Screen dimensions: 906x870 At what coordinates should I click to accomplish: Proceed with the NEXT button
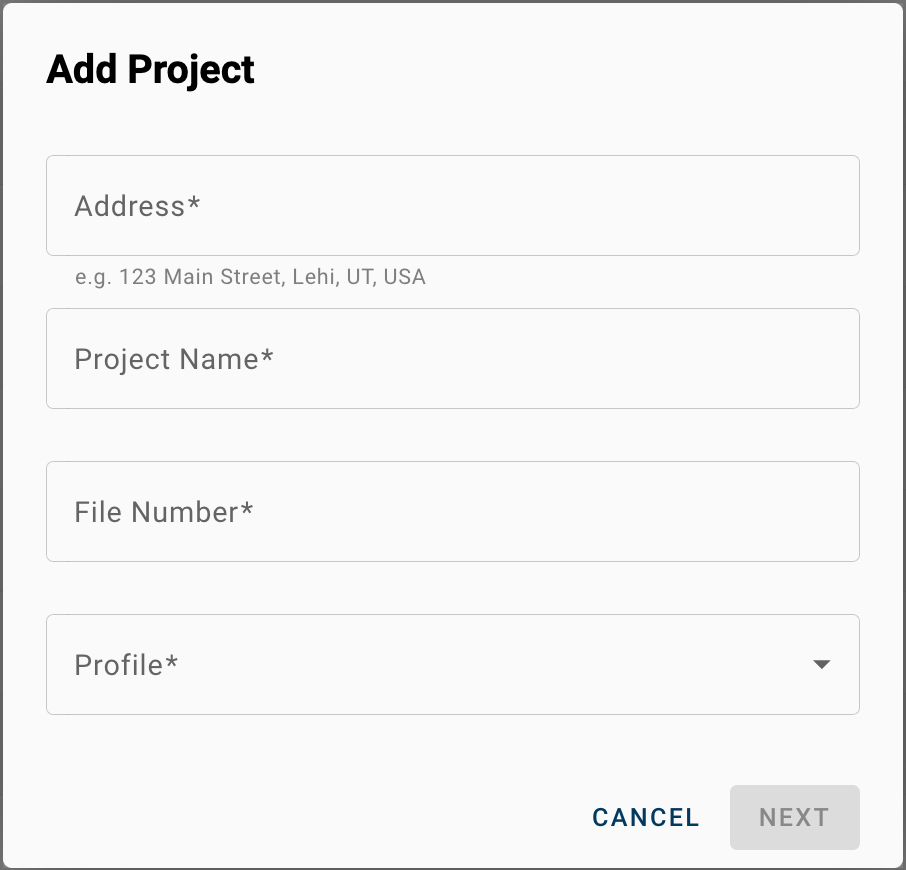(794, 817)
